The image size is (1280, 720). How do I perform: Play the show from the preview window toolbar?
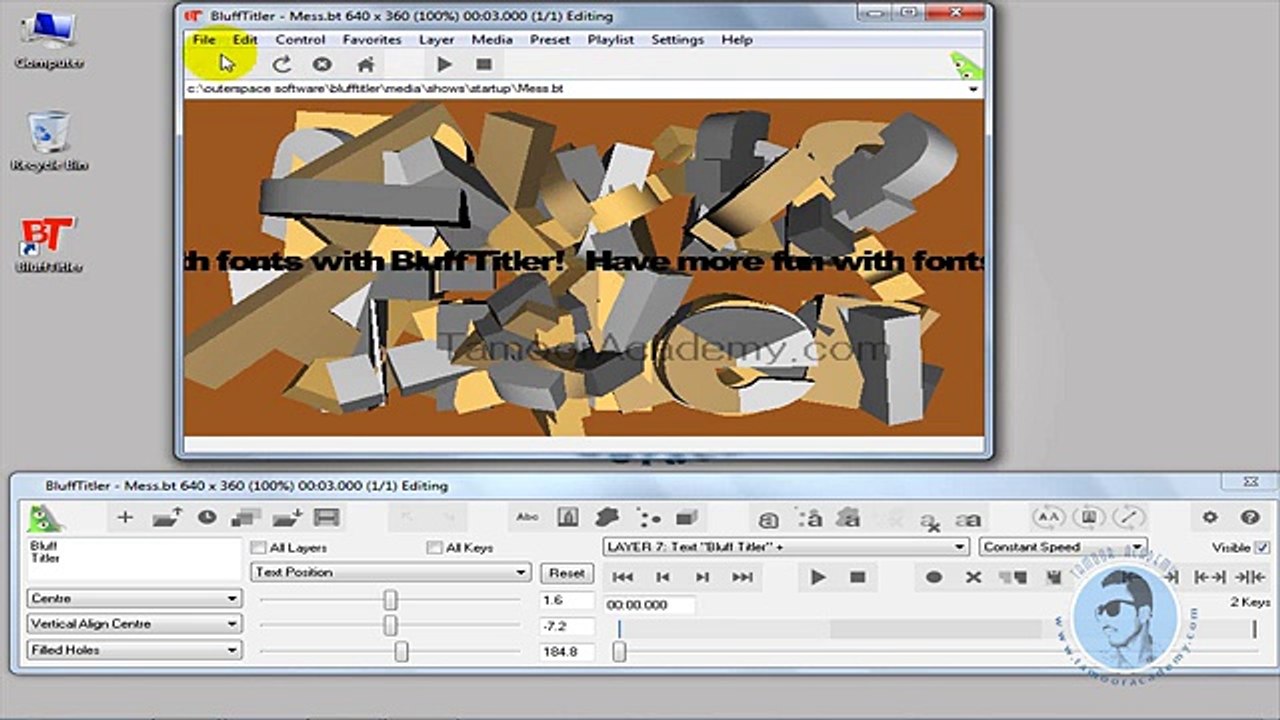pyautogui.click(x=444, y=64)
